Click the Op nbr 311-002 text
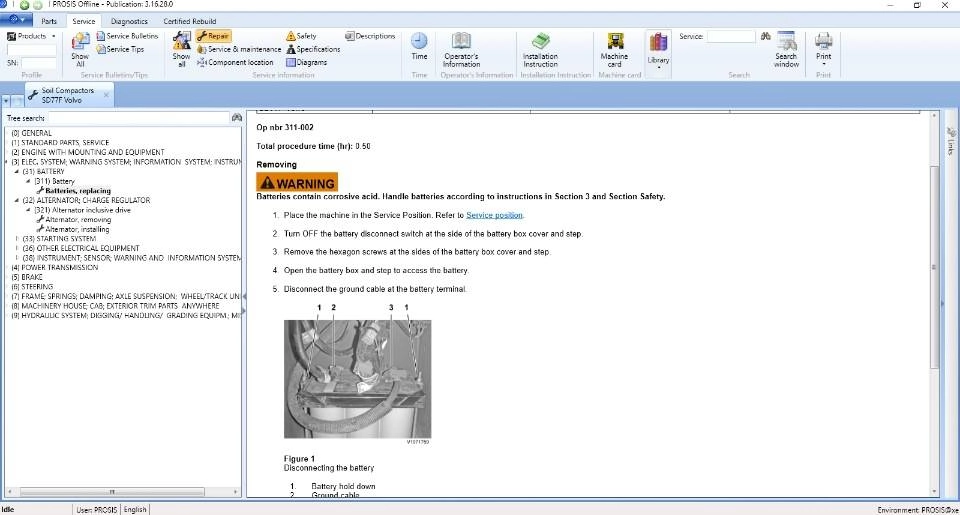The width and height of the screenshot is (960, 515). point(285,127)
